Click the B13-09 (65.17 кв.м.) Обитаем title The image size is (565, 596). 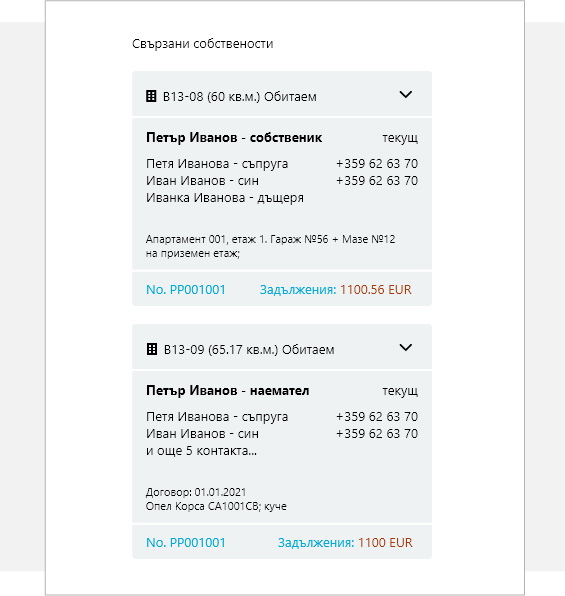click(249, 349)
